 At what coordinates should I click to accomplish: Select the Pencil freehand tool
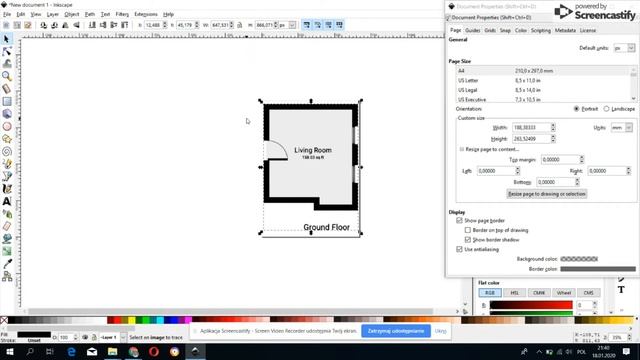7,164
